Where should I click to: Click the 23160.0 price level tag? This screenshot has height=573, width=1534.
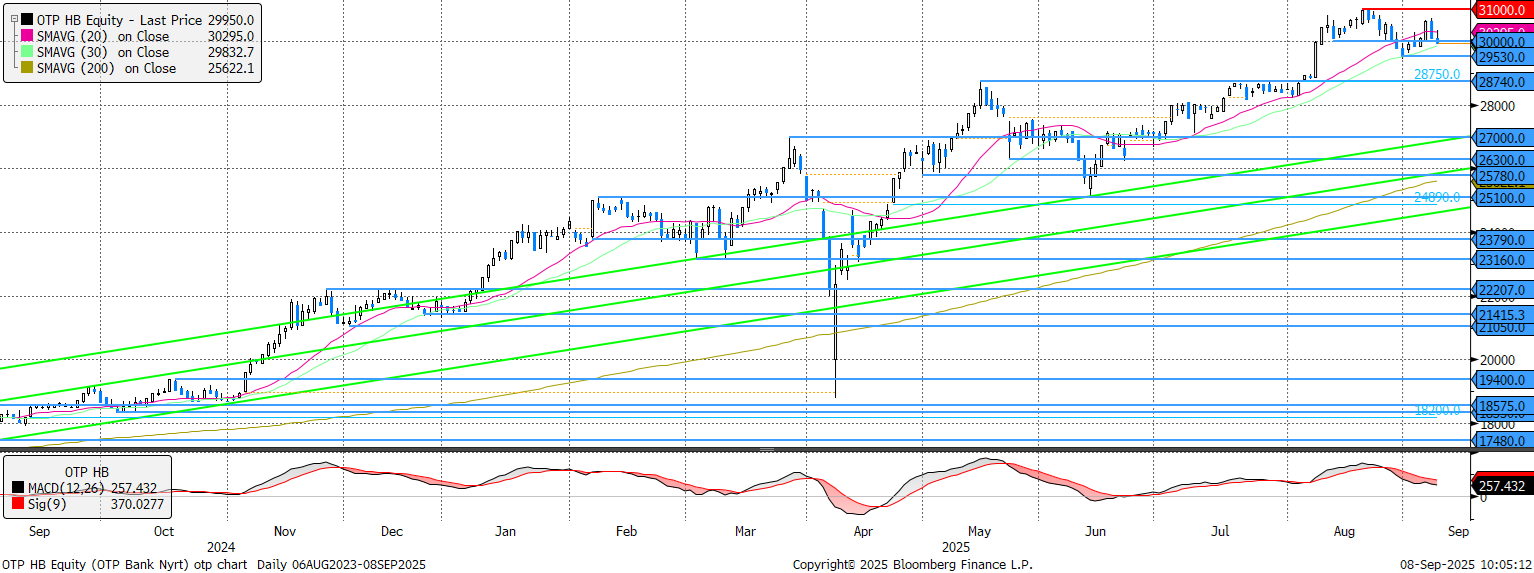[x=1501, y=260]
